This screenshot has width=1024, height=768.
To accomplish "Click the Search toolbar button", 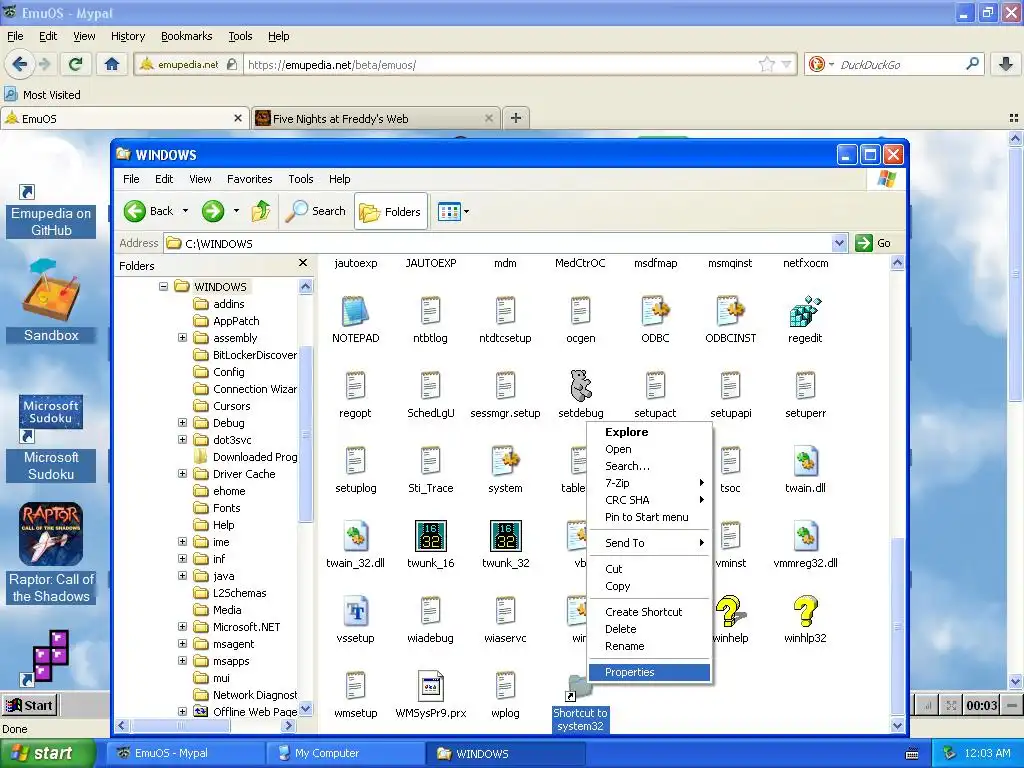I will (x=316, y=211).
